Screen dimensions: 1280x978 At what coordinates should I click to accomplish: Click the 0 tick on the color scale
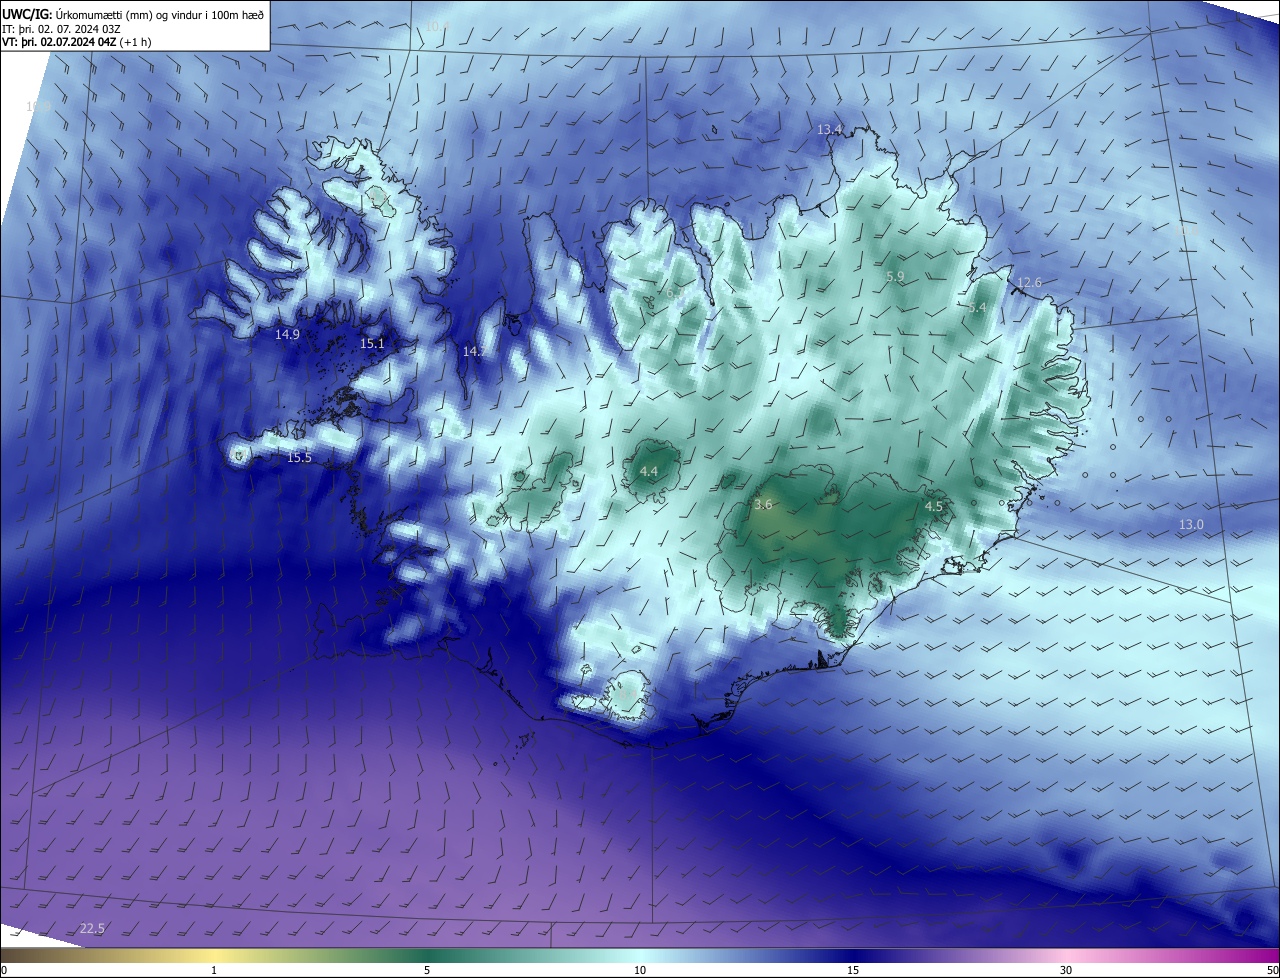click(x=4, y=970)
